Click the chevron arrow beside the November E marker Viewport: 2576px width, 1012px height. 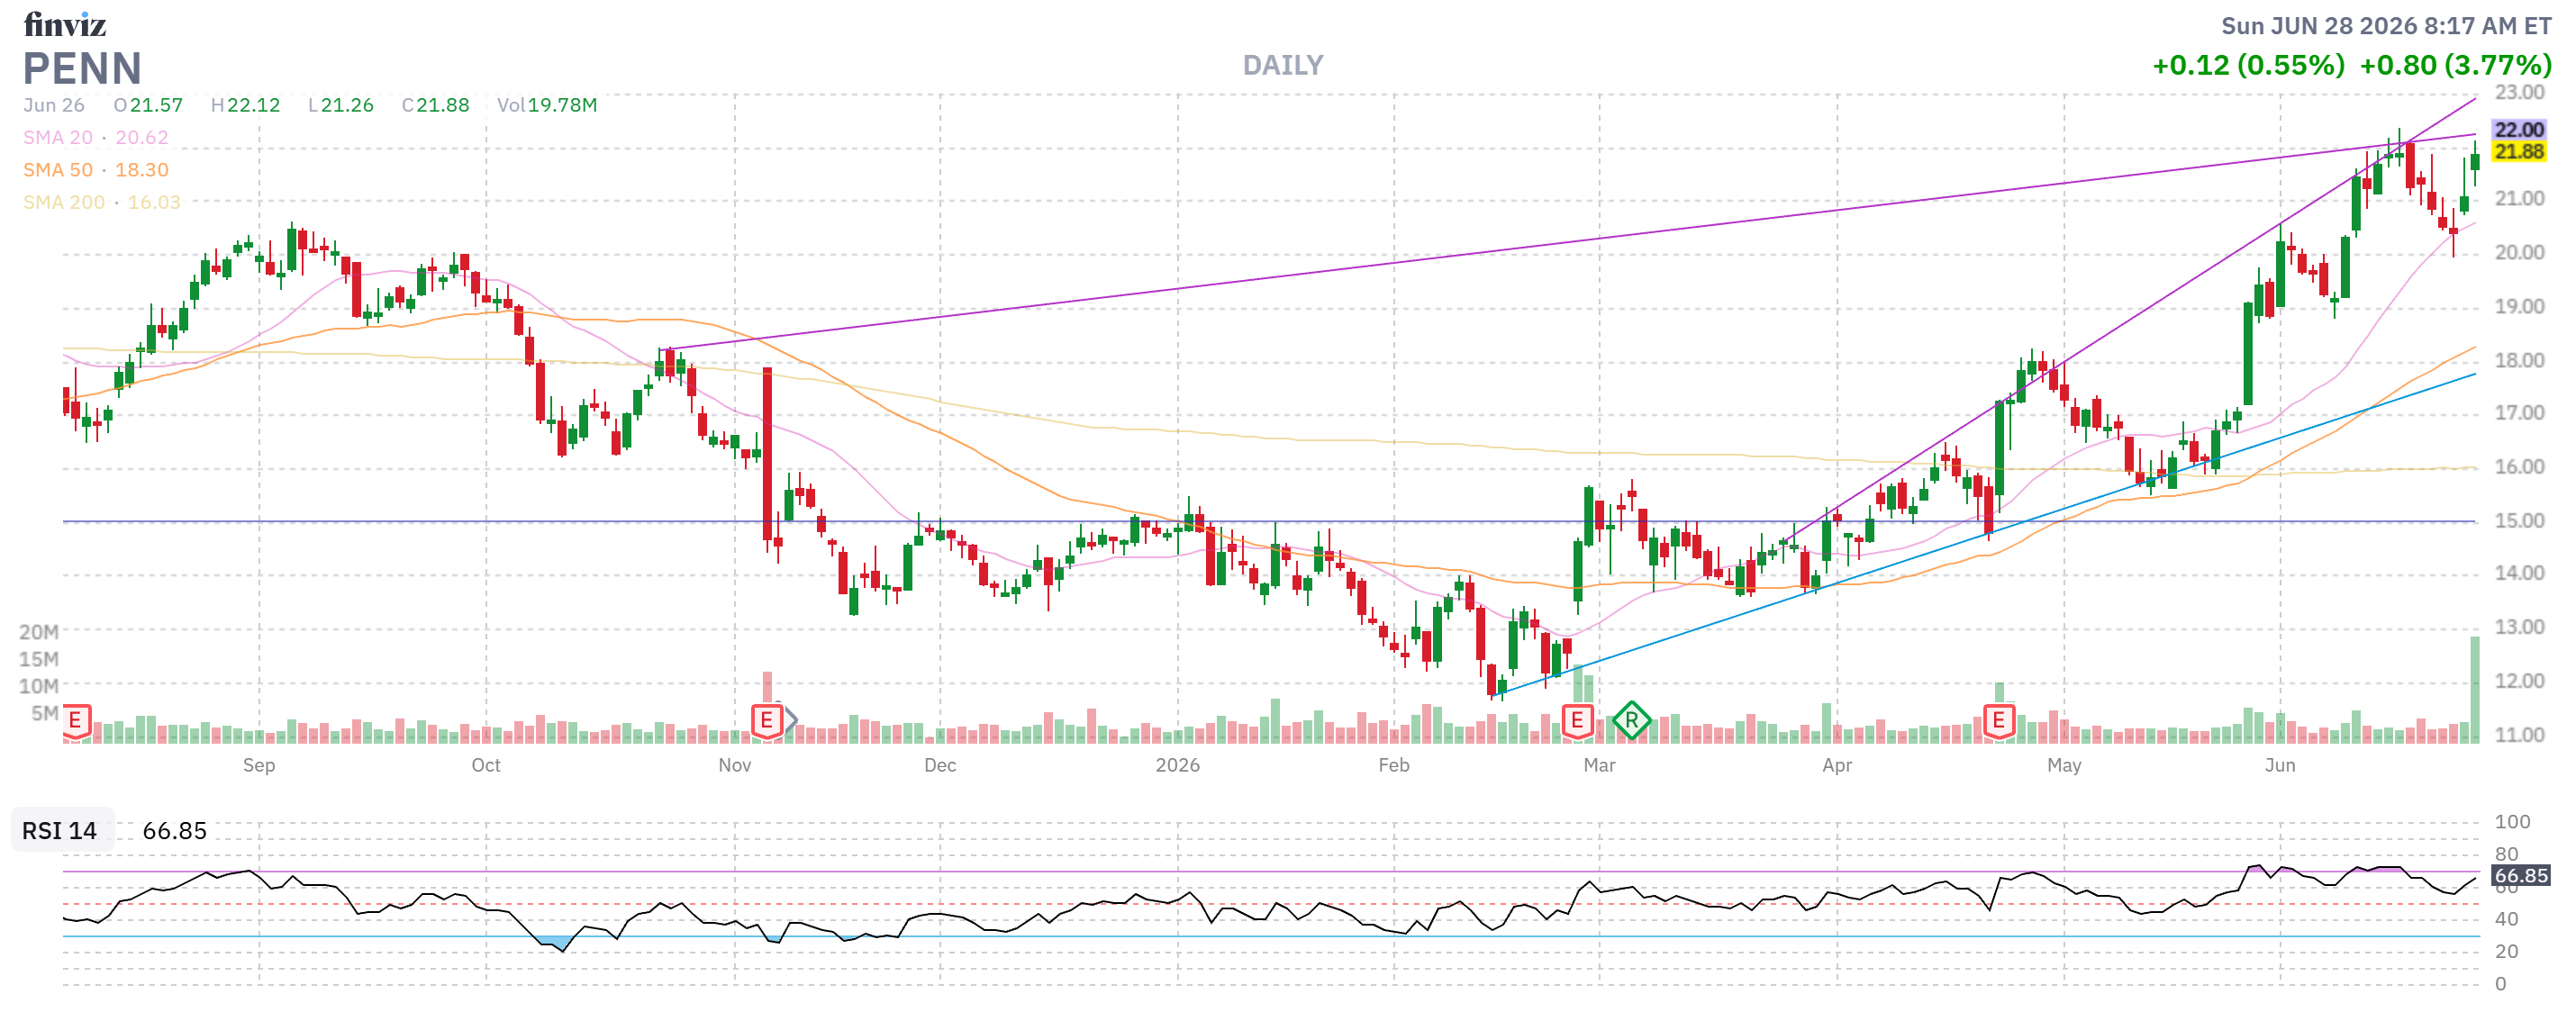click(x=790, y=720)
